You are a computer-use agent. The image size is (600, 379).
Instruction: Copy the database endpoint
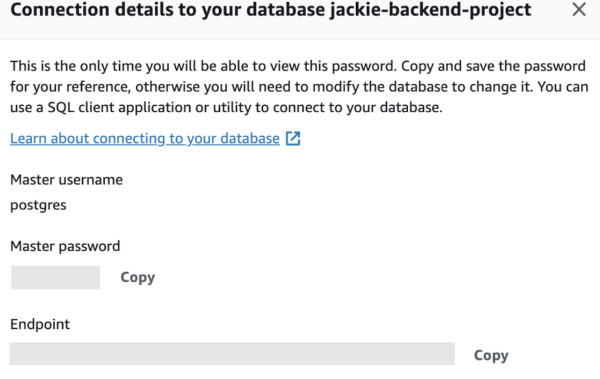pos(491,355)
